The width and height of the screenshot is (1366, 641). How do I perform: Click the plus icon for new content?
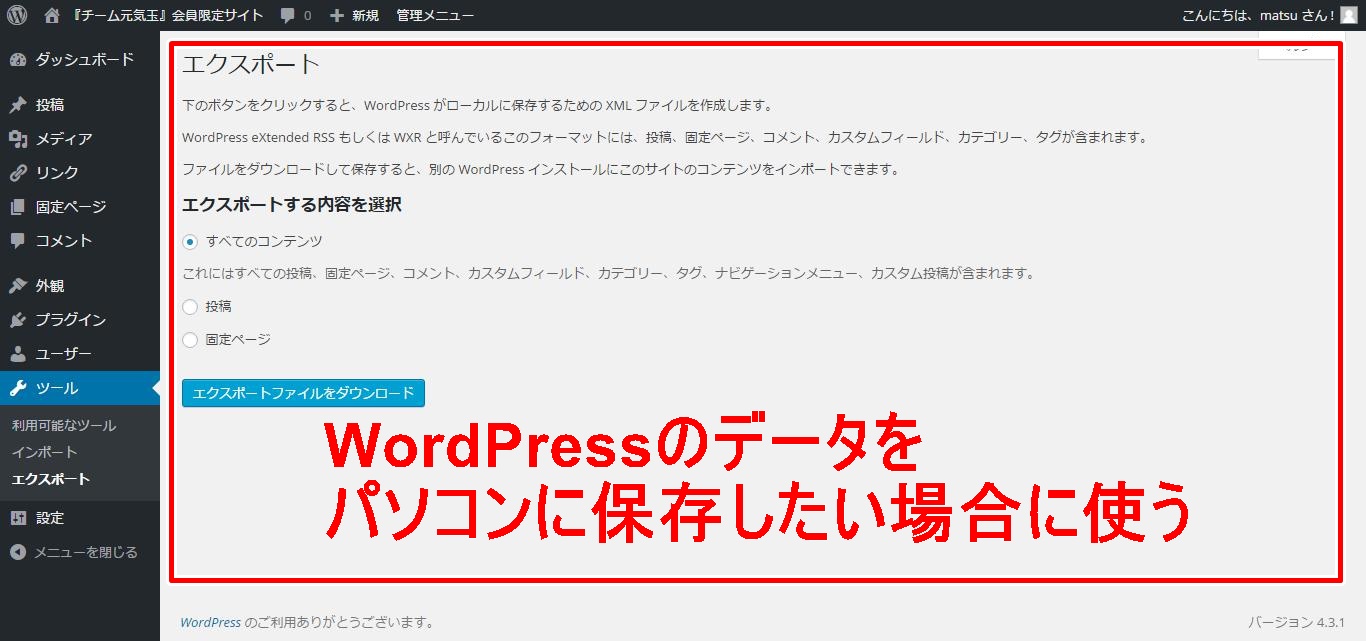coord(337,16)
